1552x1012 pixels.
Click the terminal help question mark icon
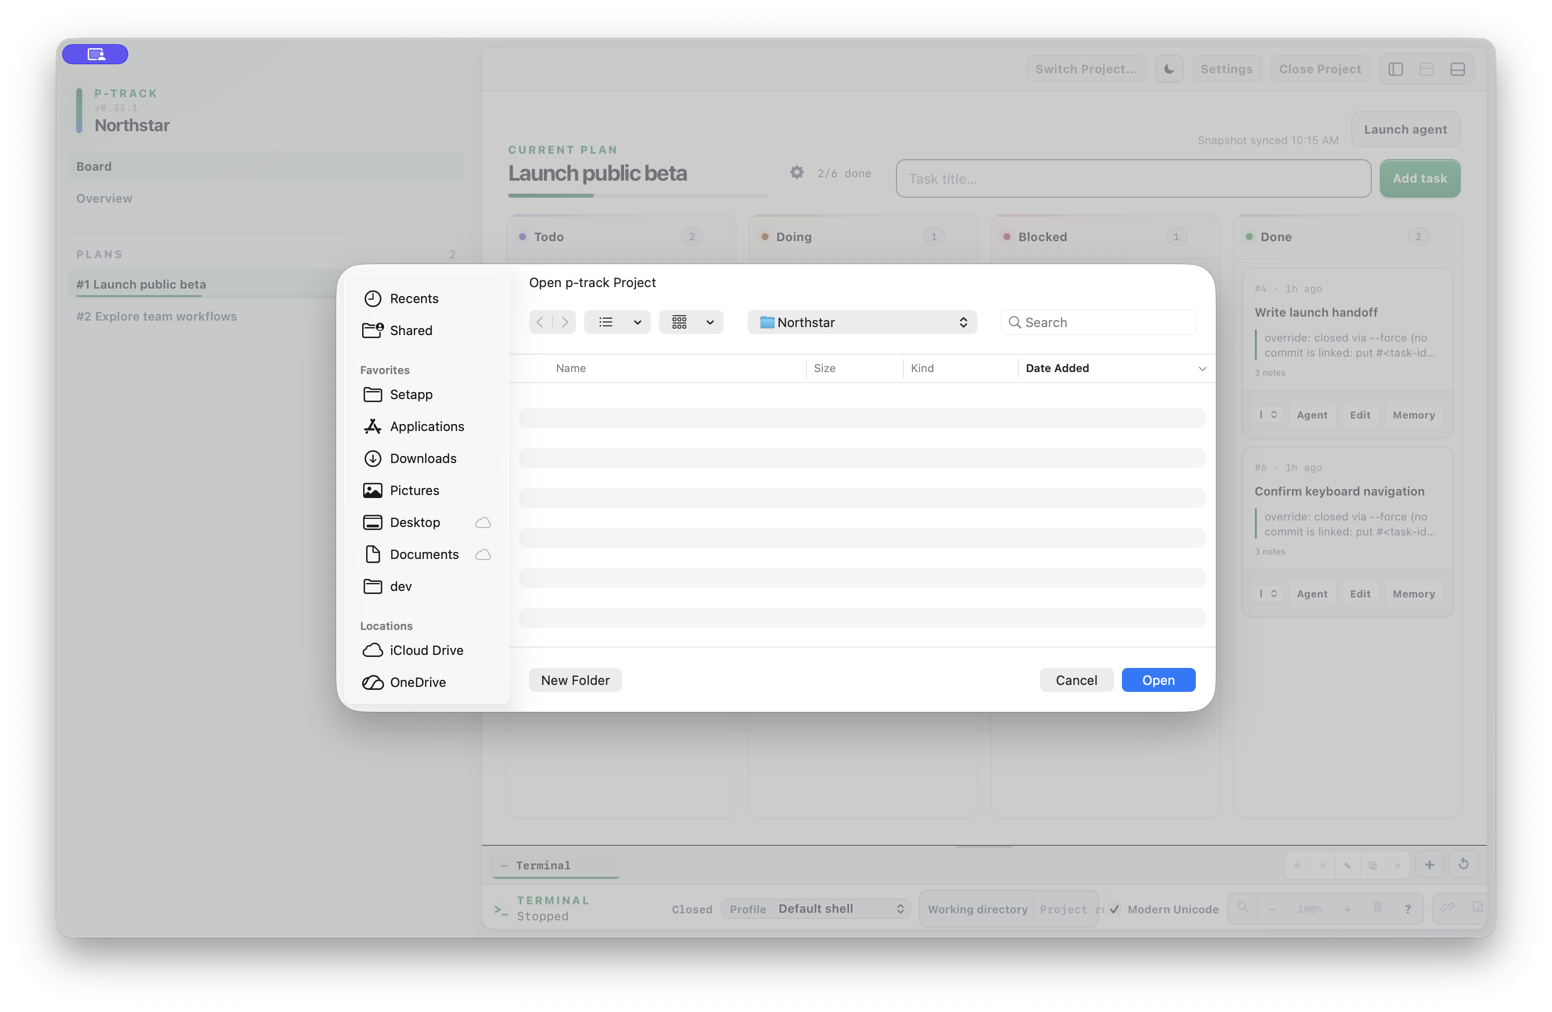click(1408, 909)
